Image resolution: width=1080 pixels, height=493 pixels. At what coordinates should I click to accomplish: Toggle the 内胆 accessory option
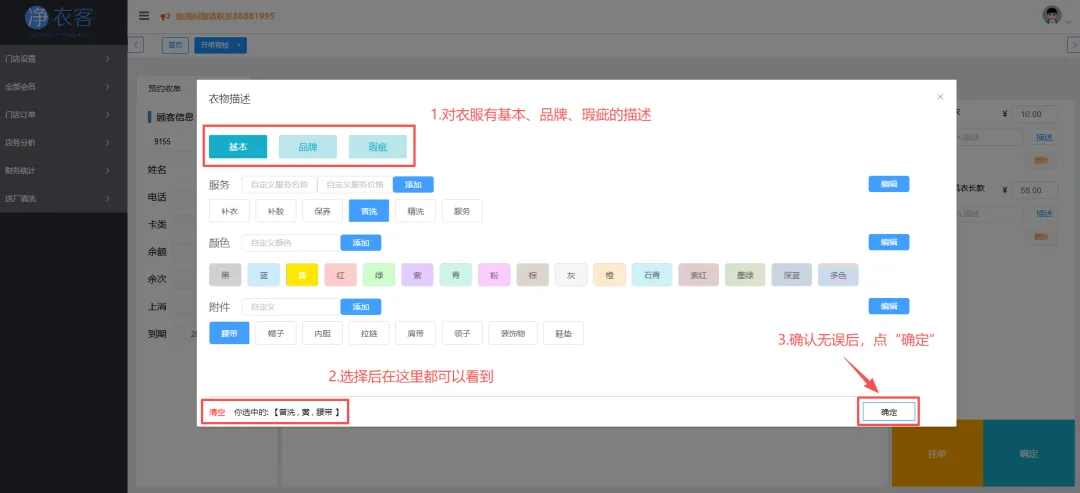click(322, 333)
